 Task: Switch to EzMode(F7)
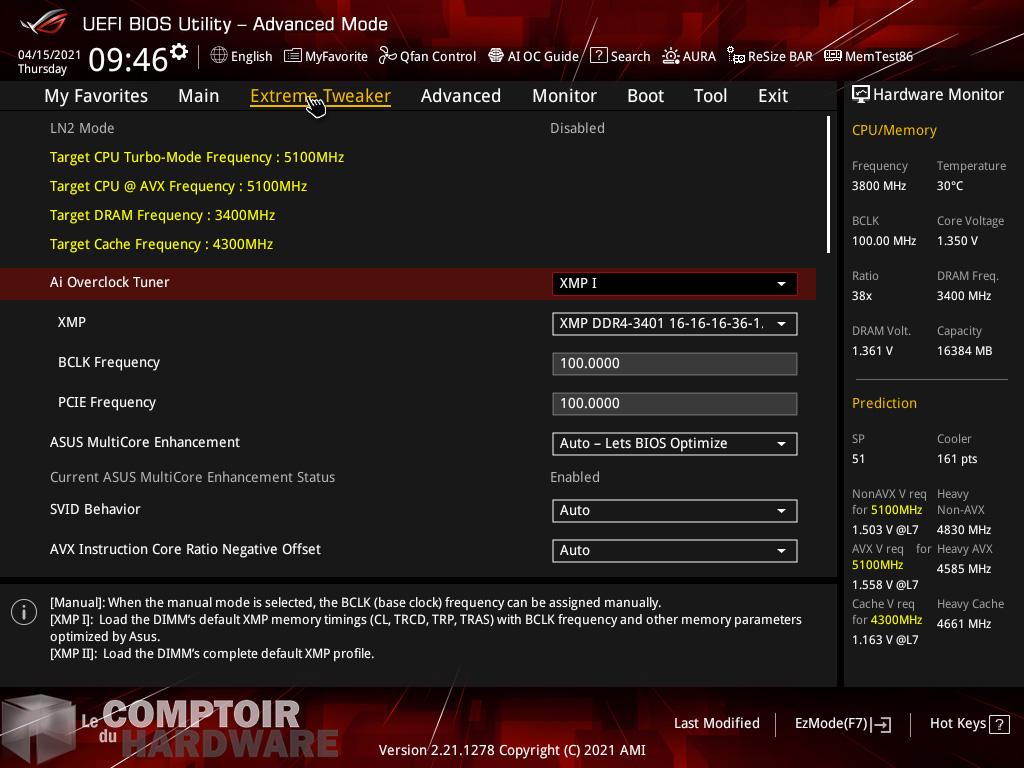pos(842,723)
